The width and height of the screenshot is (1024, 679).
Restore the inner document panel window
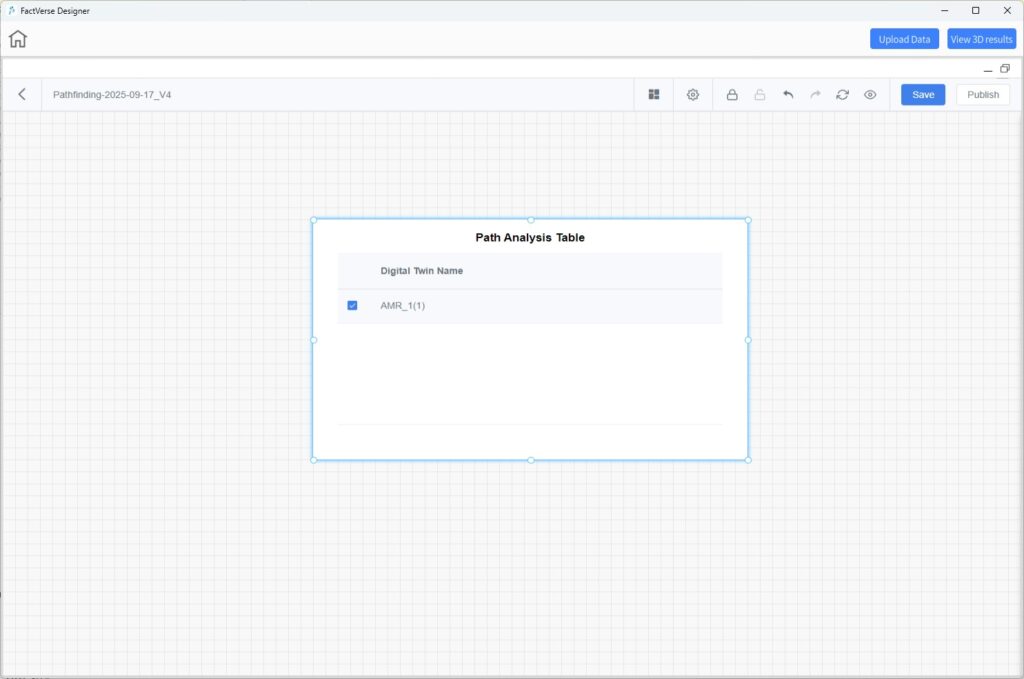tap(1004, 68)
